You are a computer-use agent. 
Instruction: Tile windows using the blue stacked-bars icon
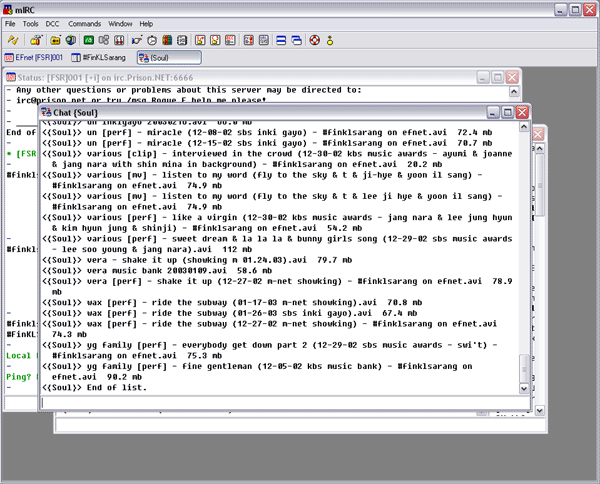click(279, 40)
